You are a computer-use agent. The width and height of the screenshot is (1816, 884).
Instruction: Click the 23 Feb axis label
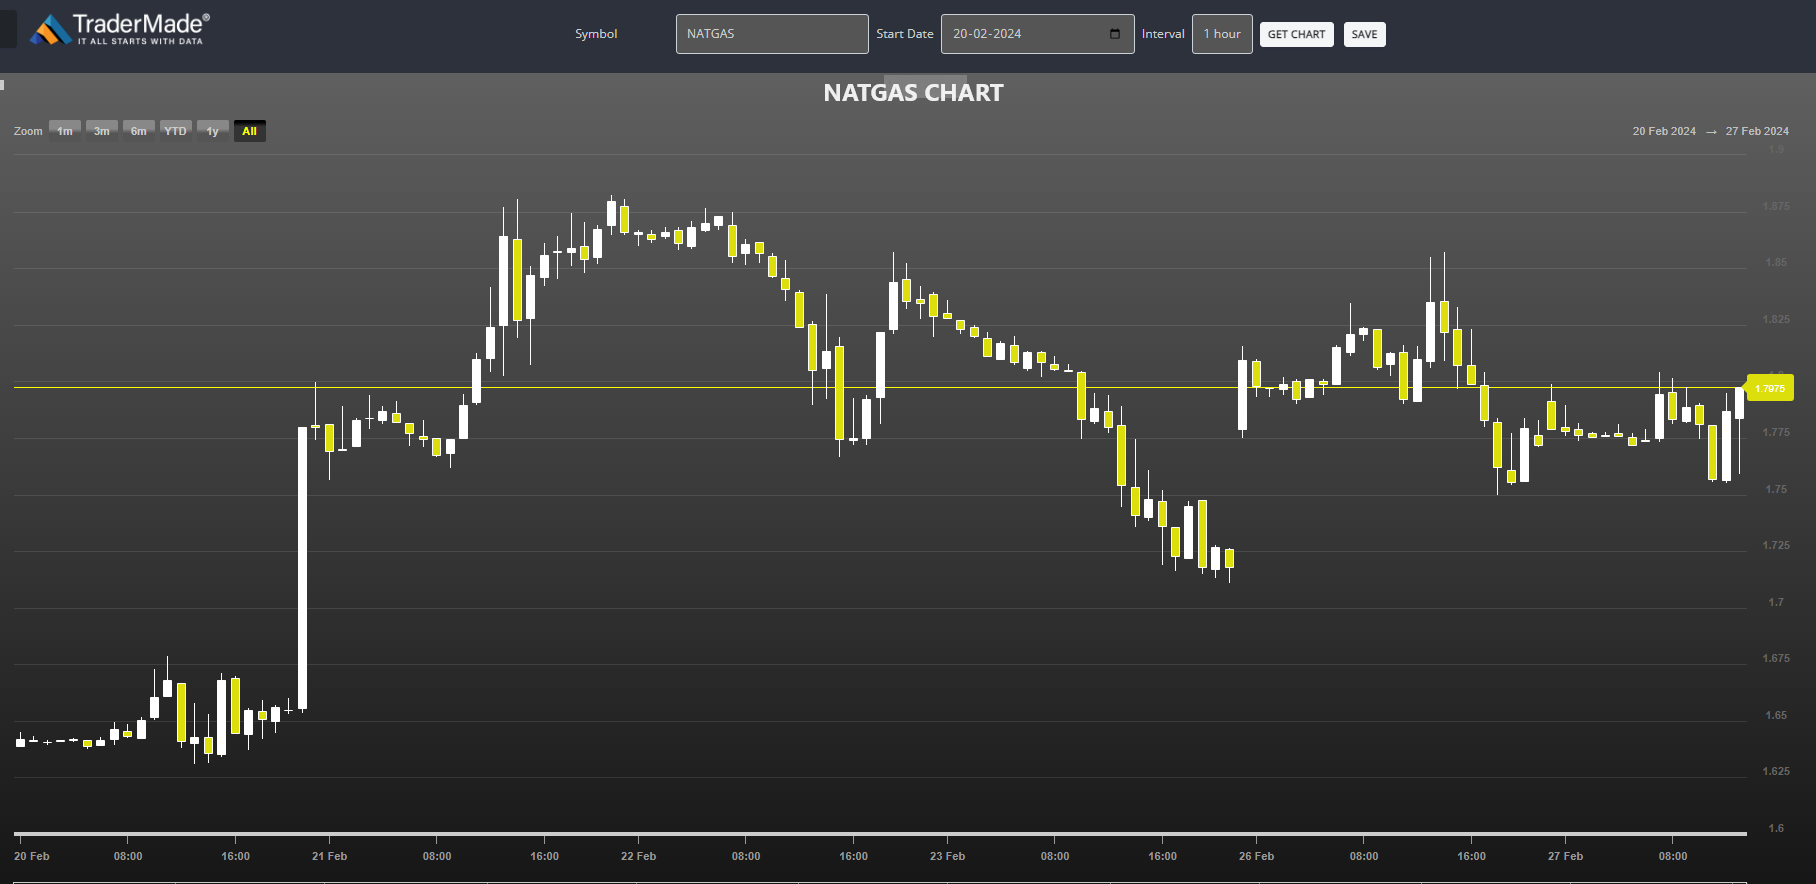(x=947, y=856)
